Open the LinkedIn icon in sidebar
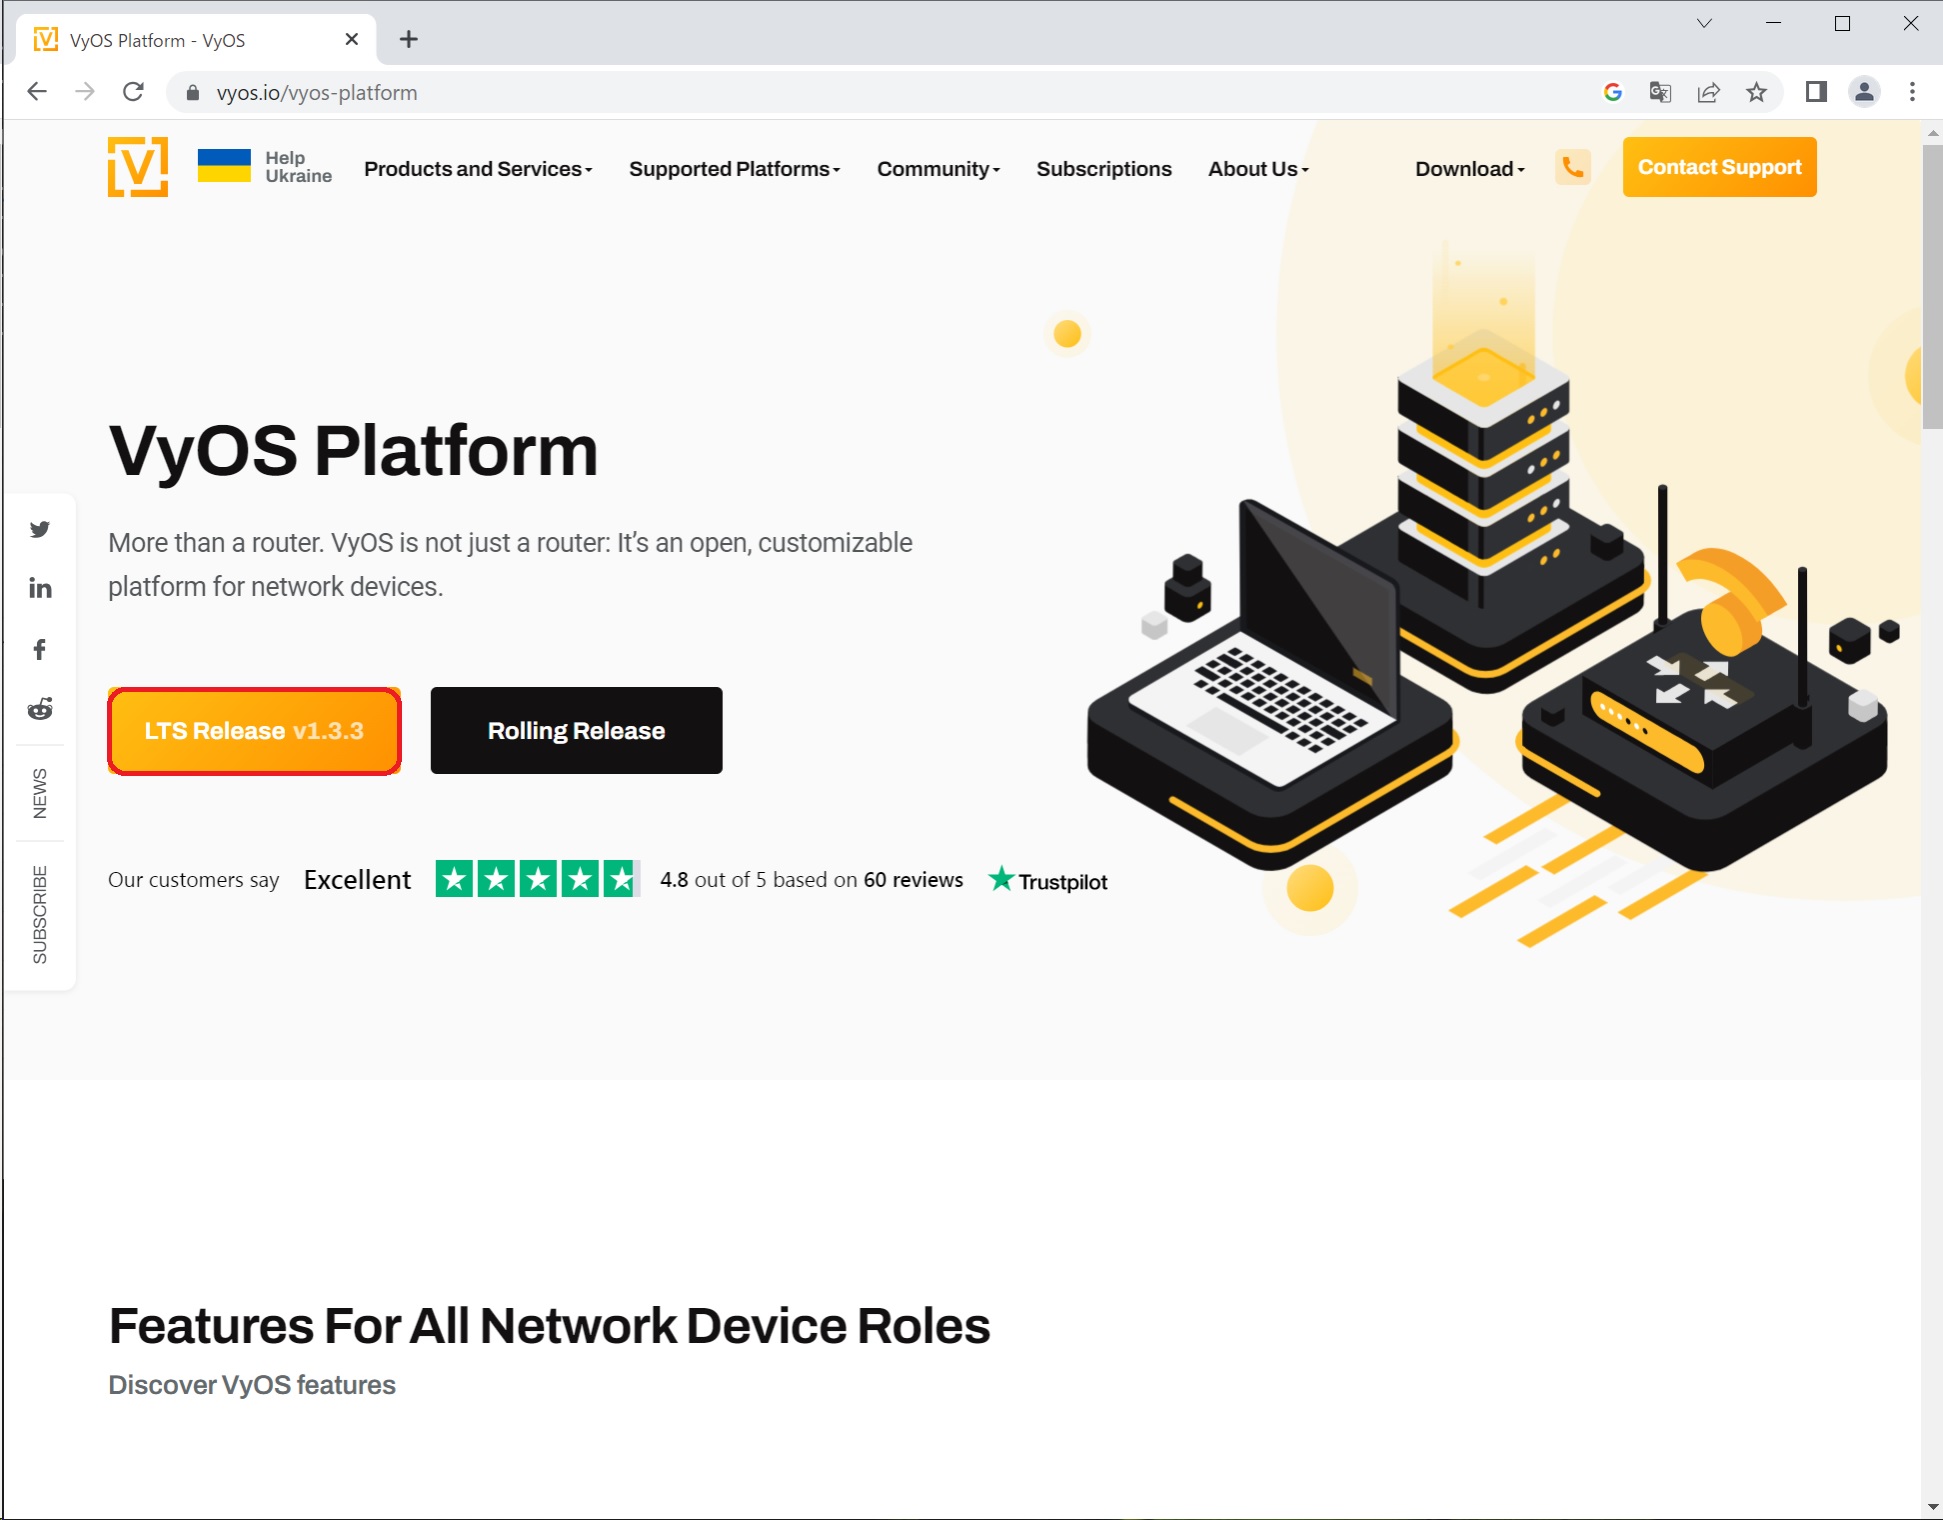This screenshot has height=1520, width=1943. tap(40, 588)
